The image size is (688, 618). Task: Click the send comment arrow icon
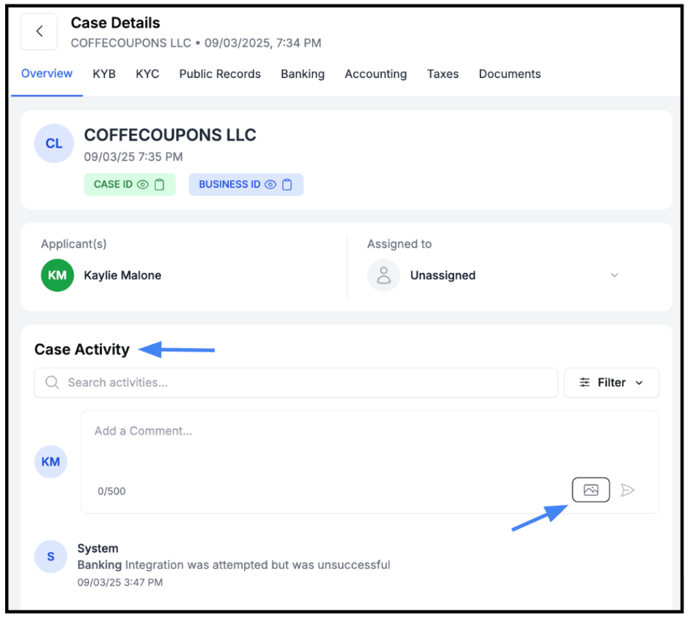628,490
